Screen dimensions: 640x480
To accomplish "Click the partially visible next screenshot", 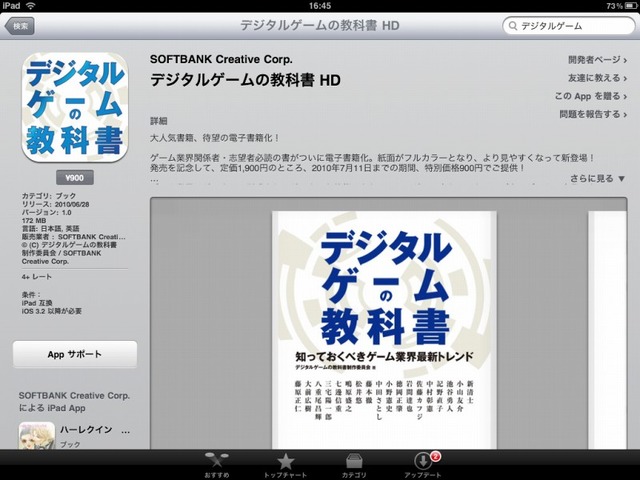I will (607, 330).
